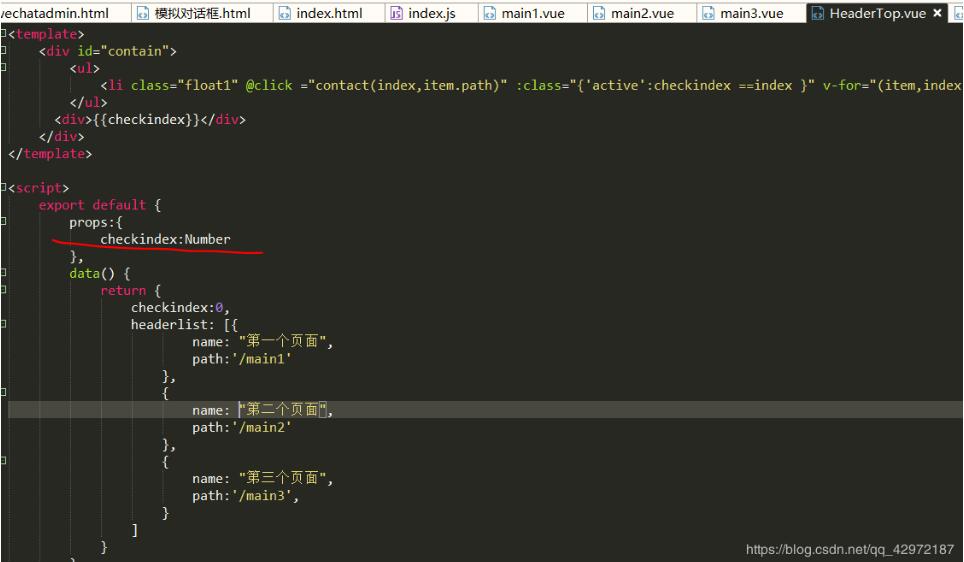
Task: Close the HeaderTop.vue tab
Action: [x=937, y=13]
